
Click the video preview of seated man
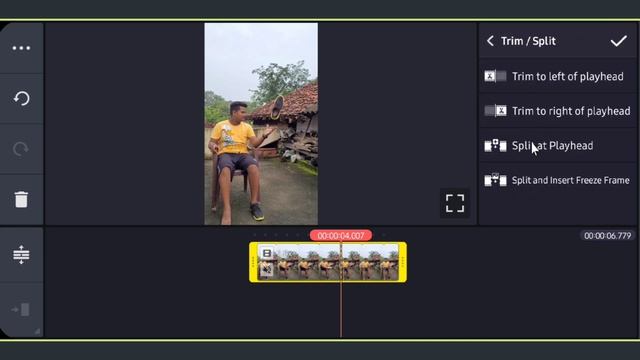click(x=261, y=124)
